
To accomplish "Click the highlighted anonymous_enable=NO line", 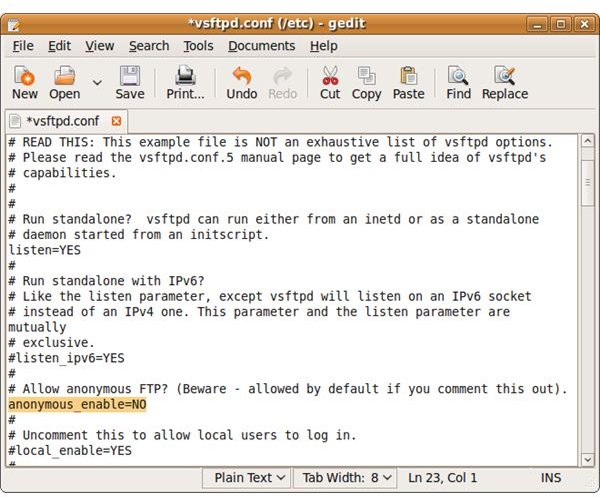I will click(x=77, y=404).
